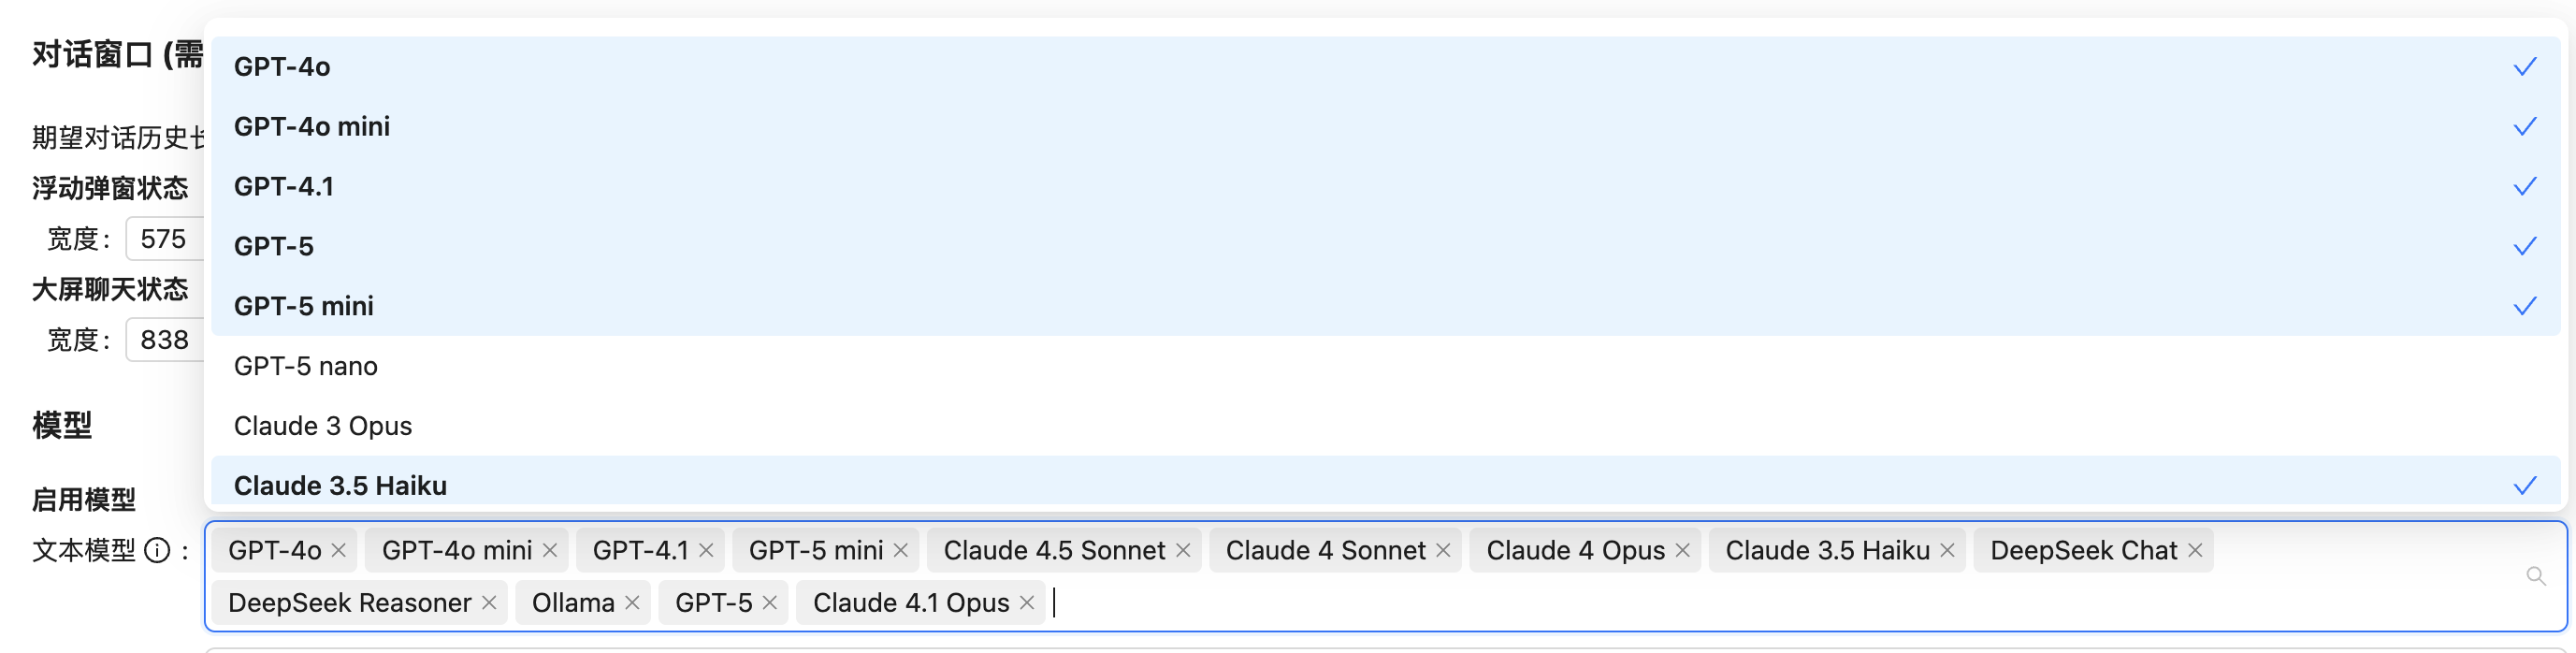This screenshot has width=2576, height=653.
Task: Remove the GPT-4o tag
Action: coord(338,550)
